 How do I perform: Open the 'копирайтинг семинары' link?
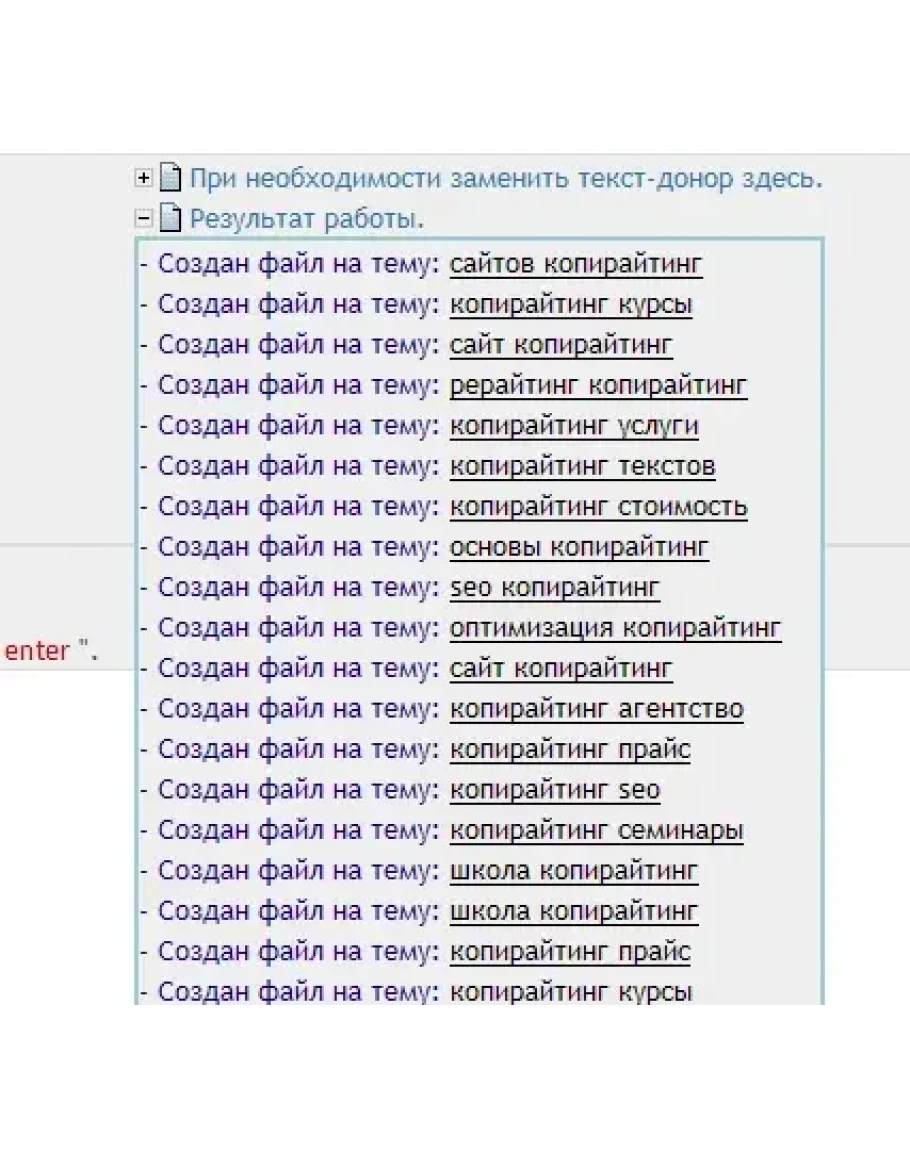(596, 831)
